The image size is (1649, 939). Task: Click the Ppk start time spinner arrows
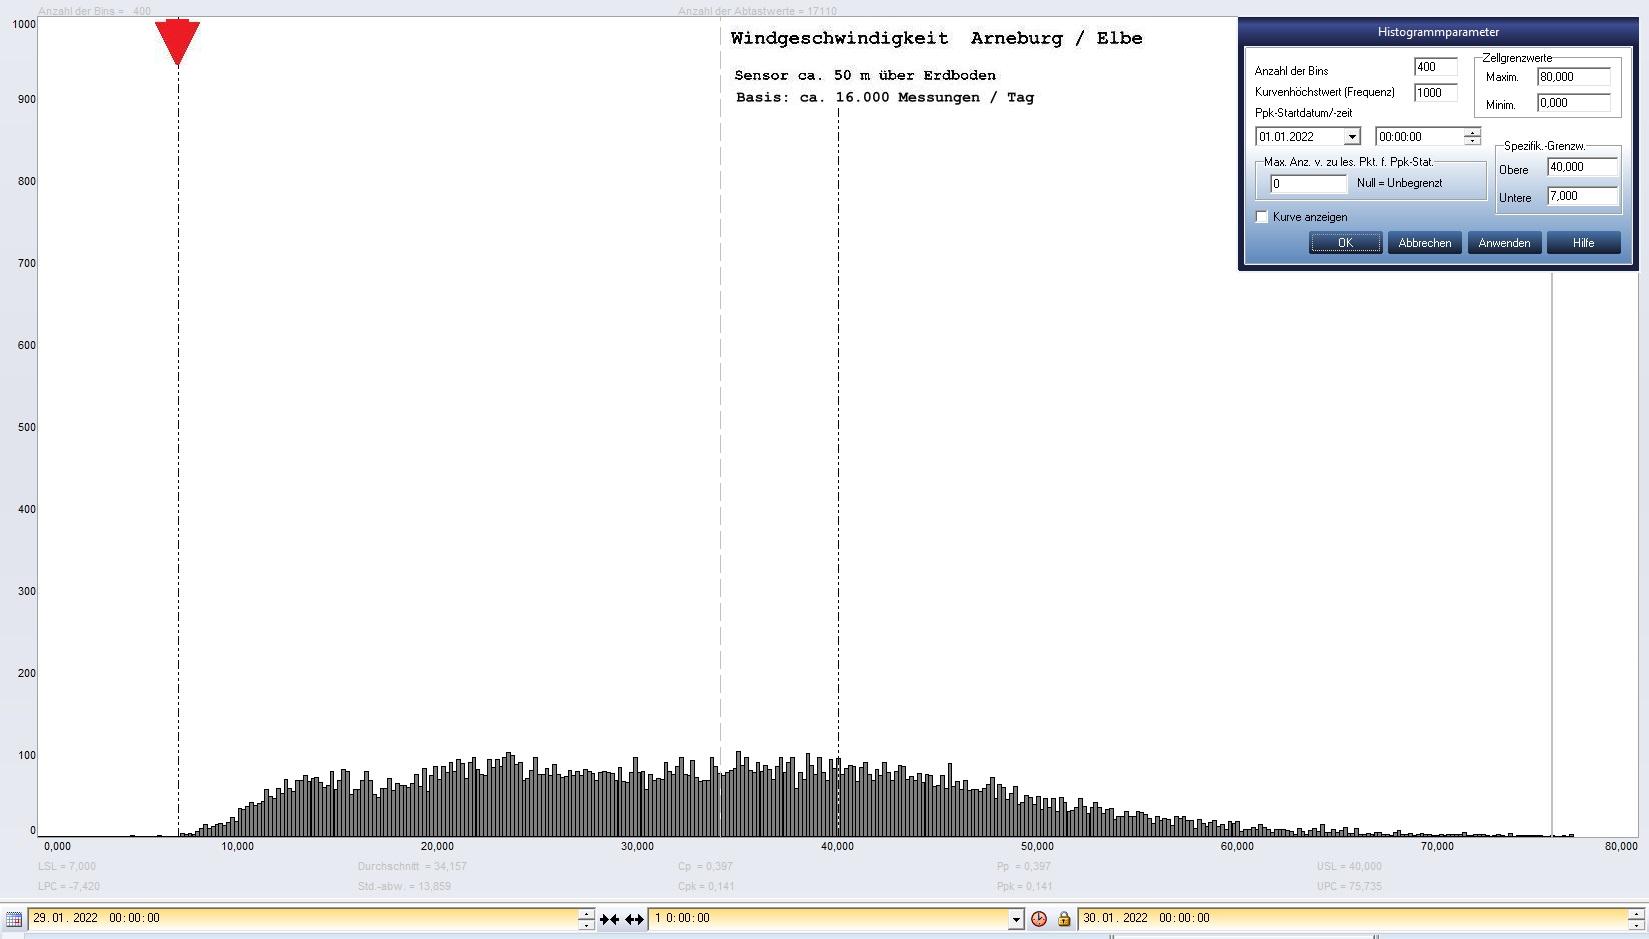1472,137
